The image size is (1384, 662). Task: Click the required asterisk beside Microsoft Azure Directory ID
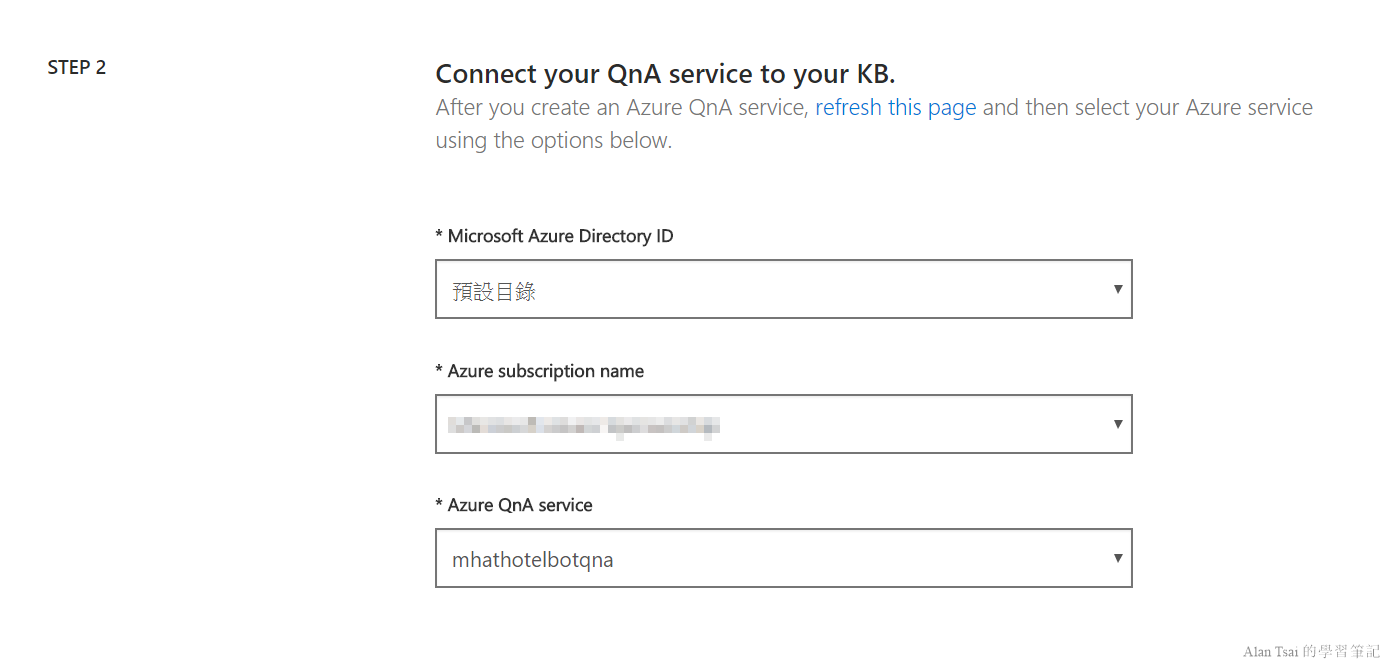[439, 237]
